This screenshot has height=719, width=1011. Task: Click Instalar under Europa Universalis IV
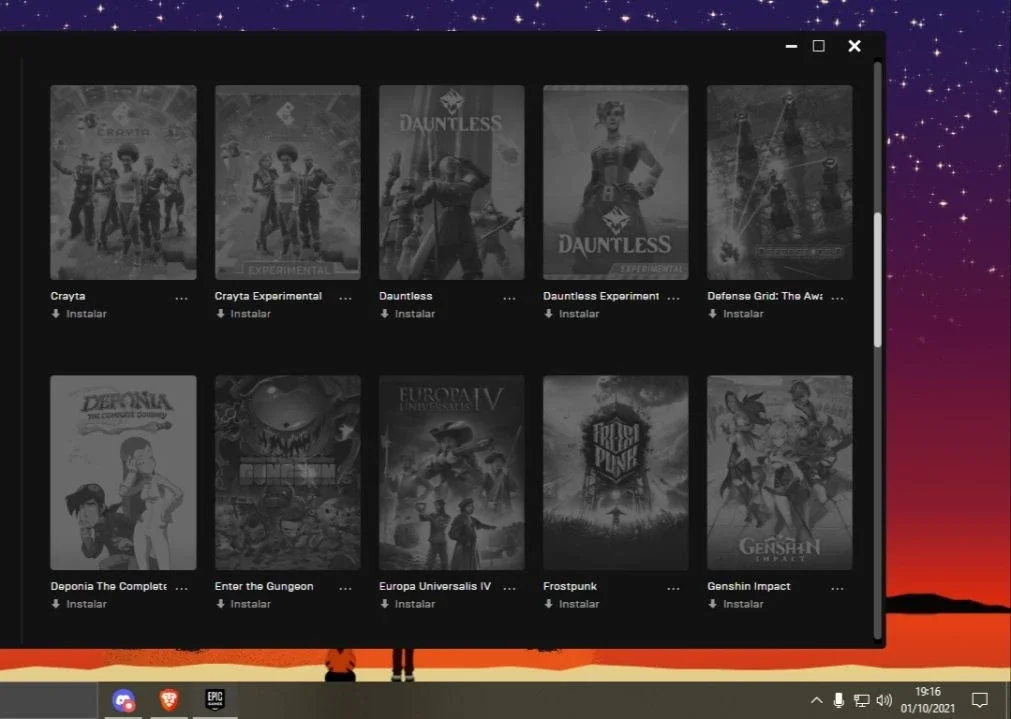click(x=407, y=604)
